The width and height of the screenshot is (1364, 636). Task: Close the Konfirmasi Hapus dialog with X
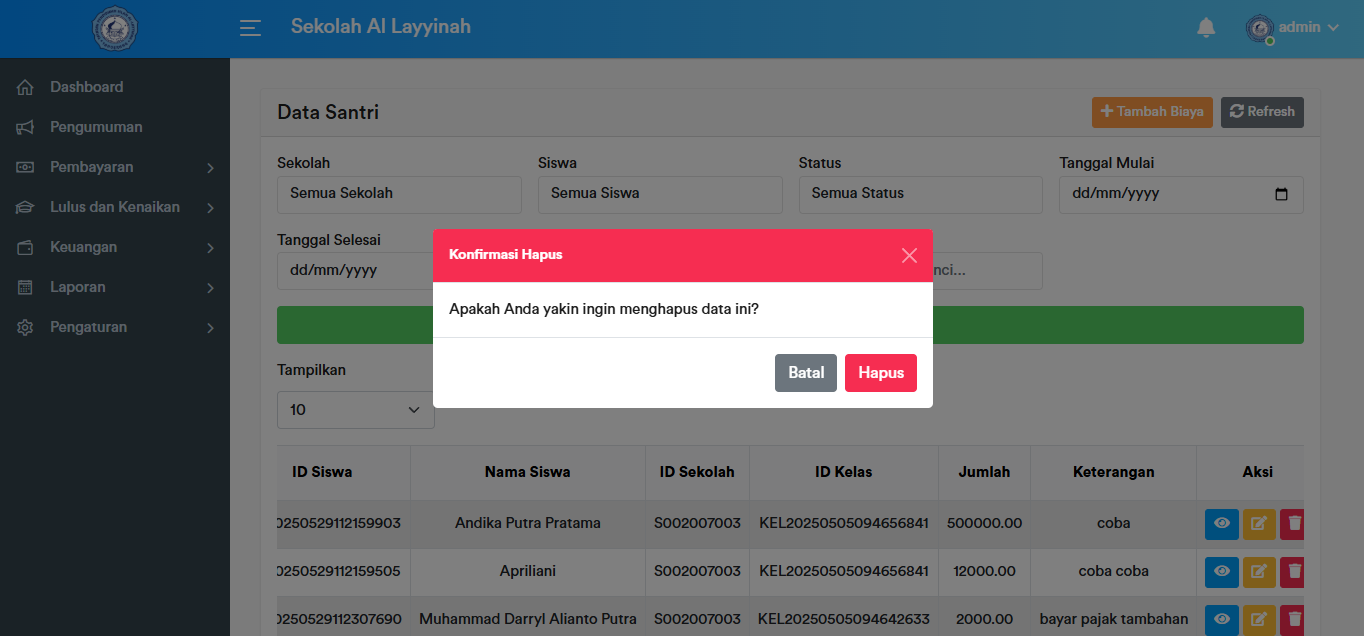click(x=908, y=255)
